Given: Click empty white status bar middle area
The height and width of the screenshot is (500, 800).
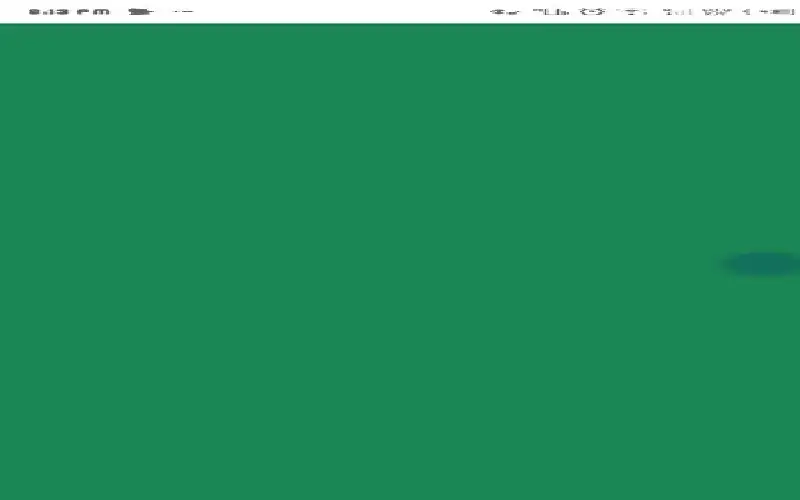Looking at the screenshot, I should 340,12.
